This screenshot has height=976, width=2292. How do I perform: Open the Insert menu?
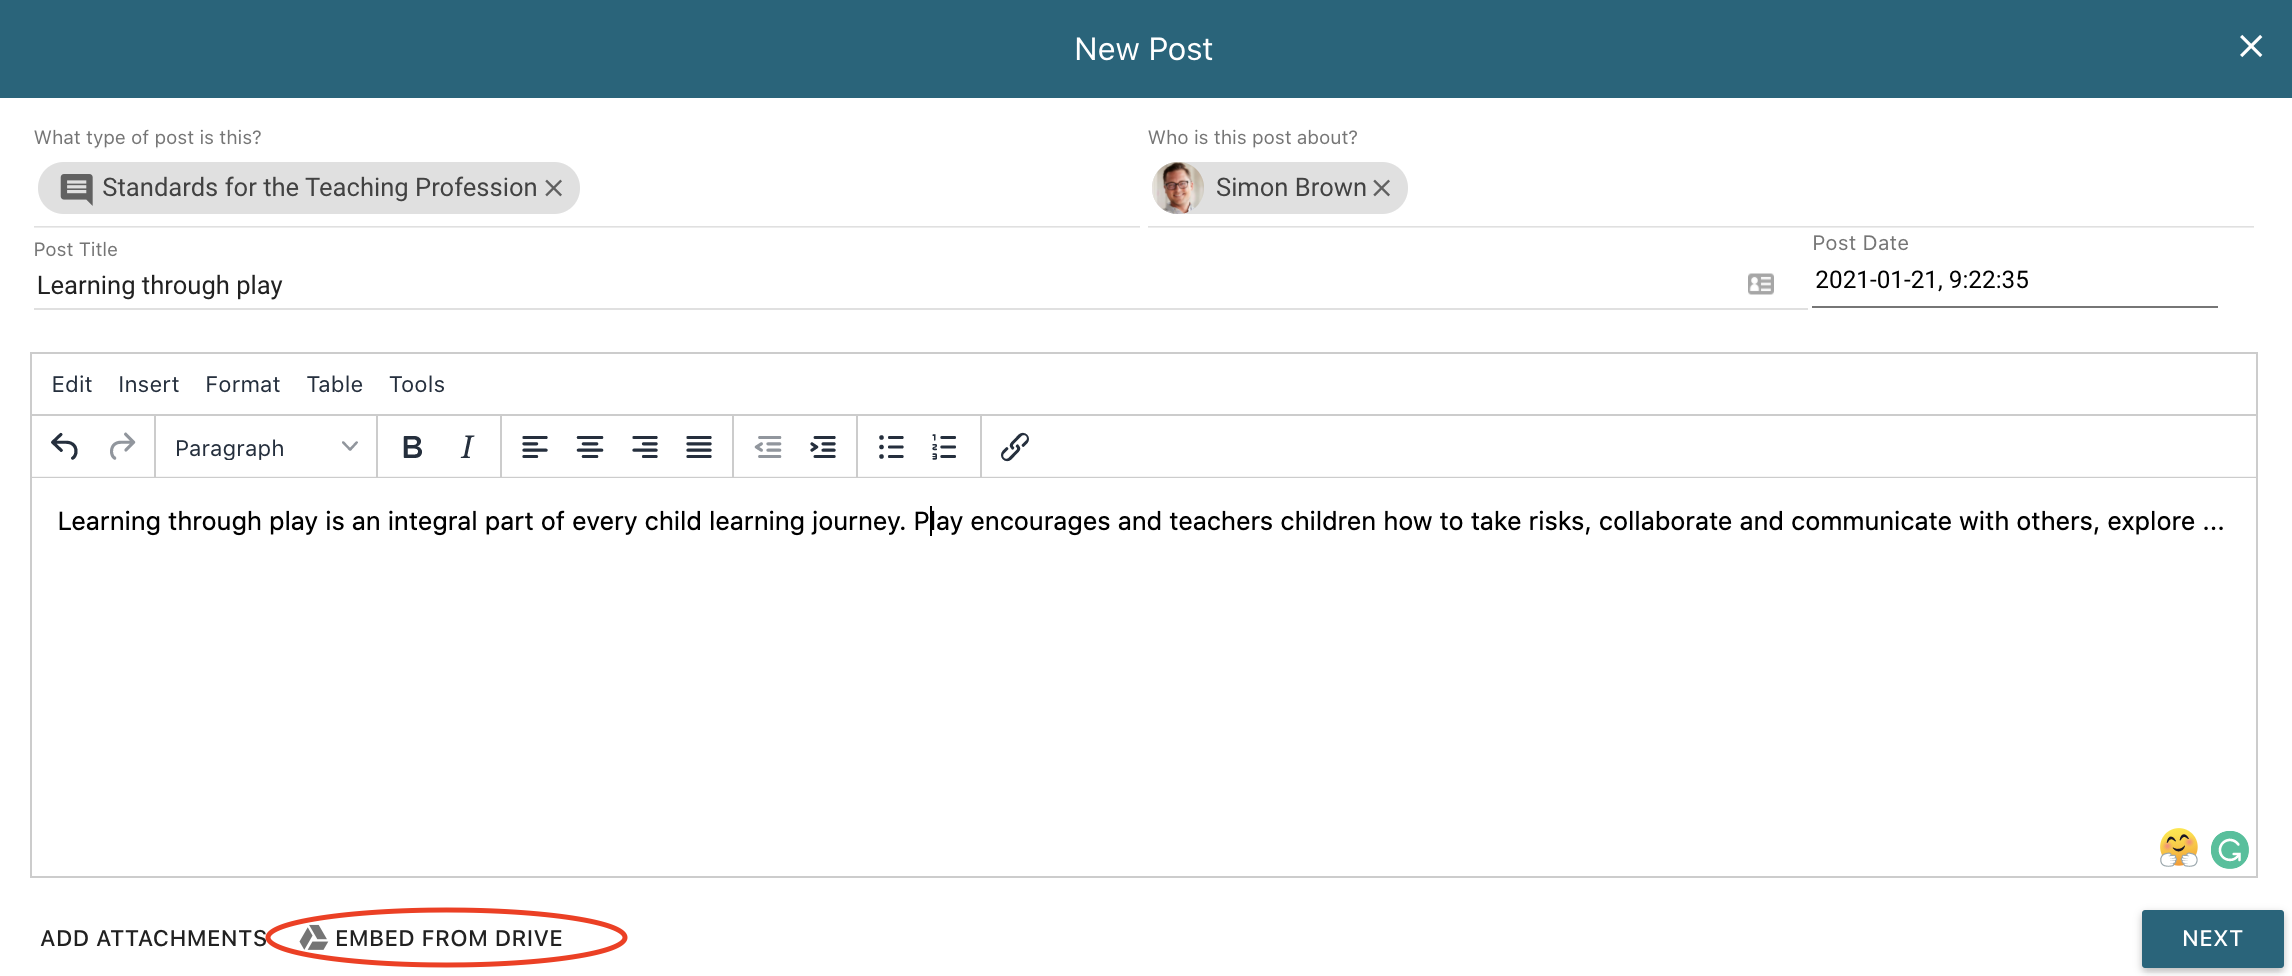(x=148, y=384)
